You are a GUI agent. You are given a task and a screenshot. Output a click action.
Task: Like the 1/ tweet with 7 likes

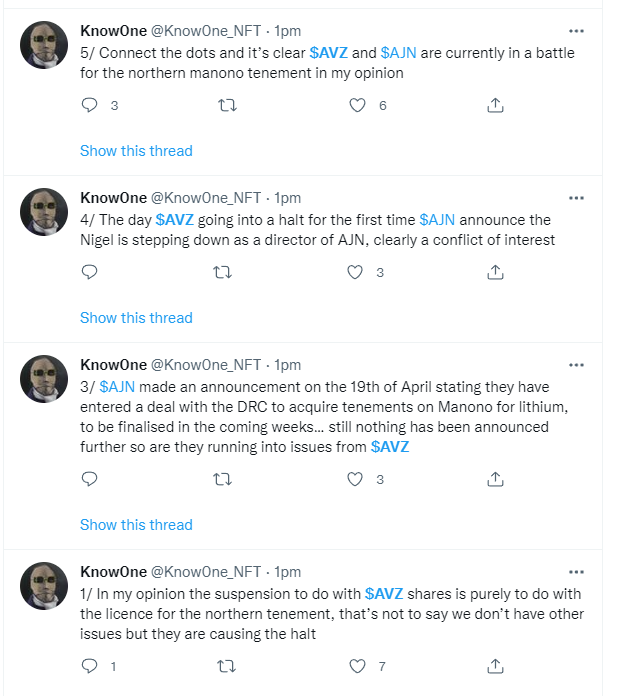357,666
